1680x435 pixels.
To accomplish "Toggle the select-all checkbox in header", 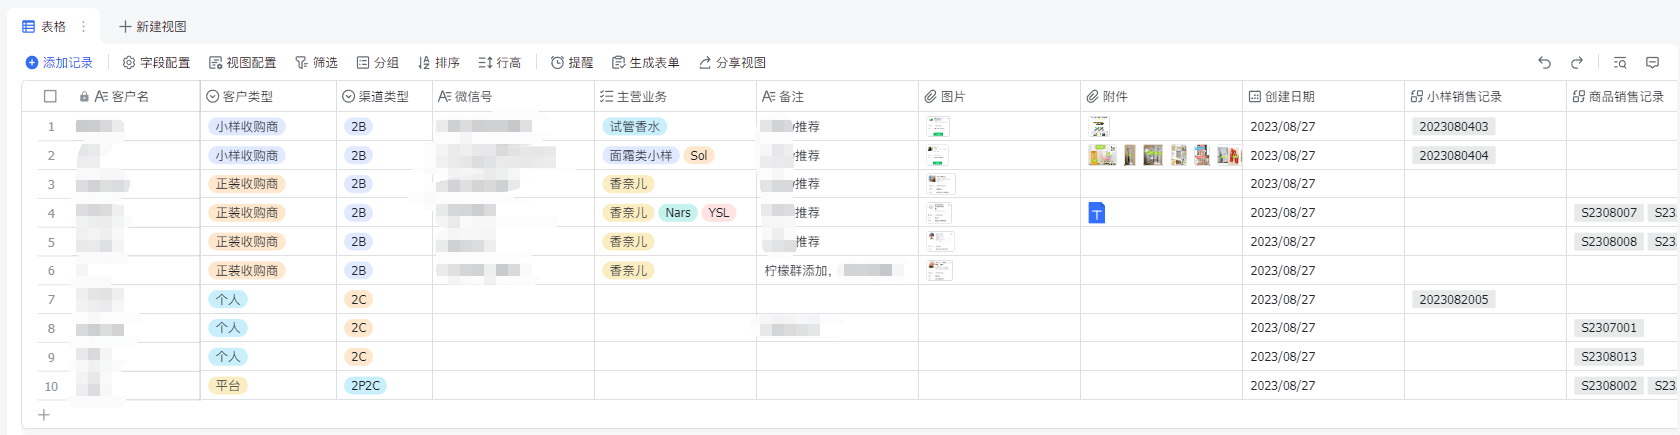I will [x=50, y=97].
